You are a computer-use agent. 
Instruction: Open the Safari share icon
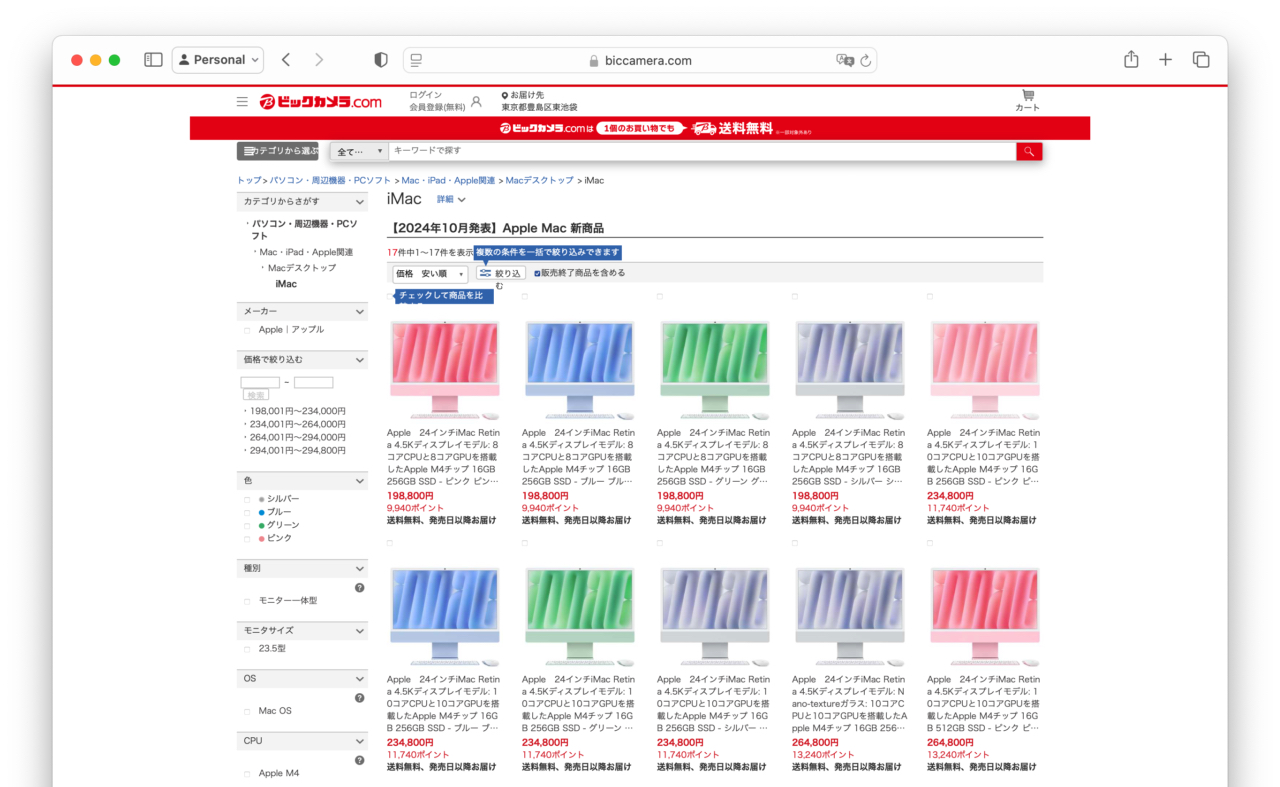point(1131,60)
